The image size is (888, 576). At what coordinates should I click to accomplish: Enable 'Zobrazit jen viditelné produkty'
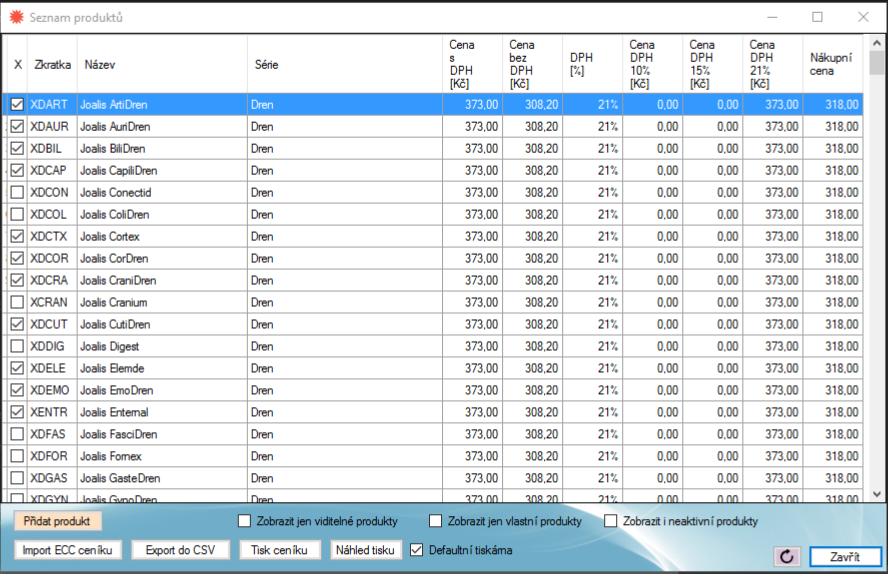pyautogui.click(x=244, y=521)
